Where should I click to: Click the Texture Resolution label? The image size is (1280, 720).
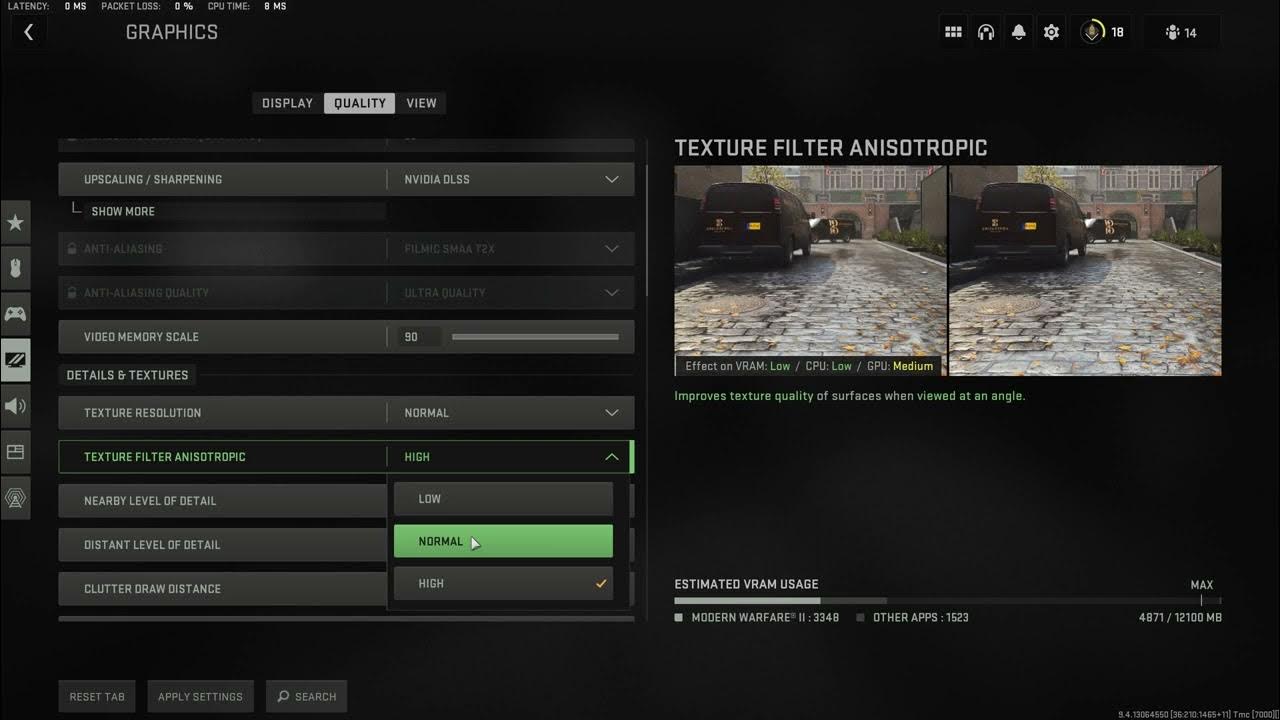(x=142, y=413)
